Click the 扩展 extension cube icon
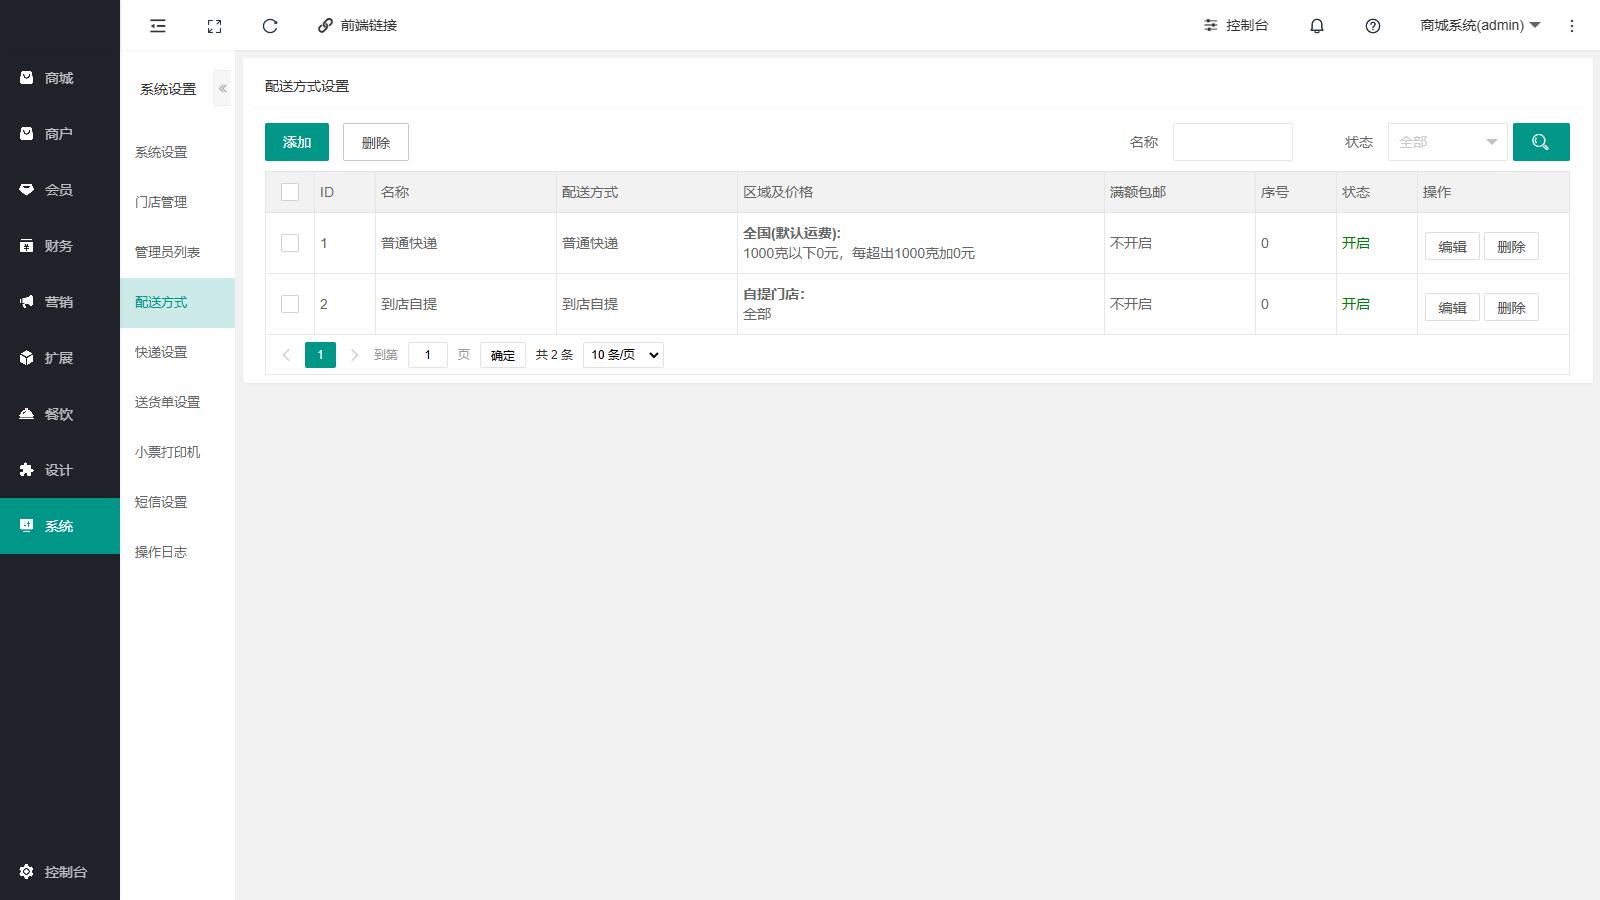 [x=27, y=357]
